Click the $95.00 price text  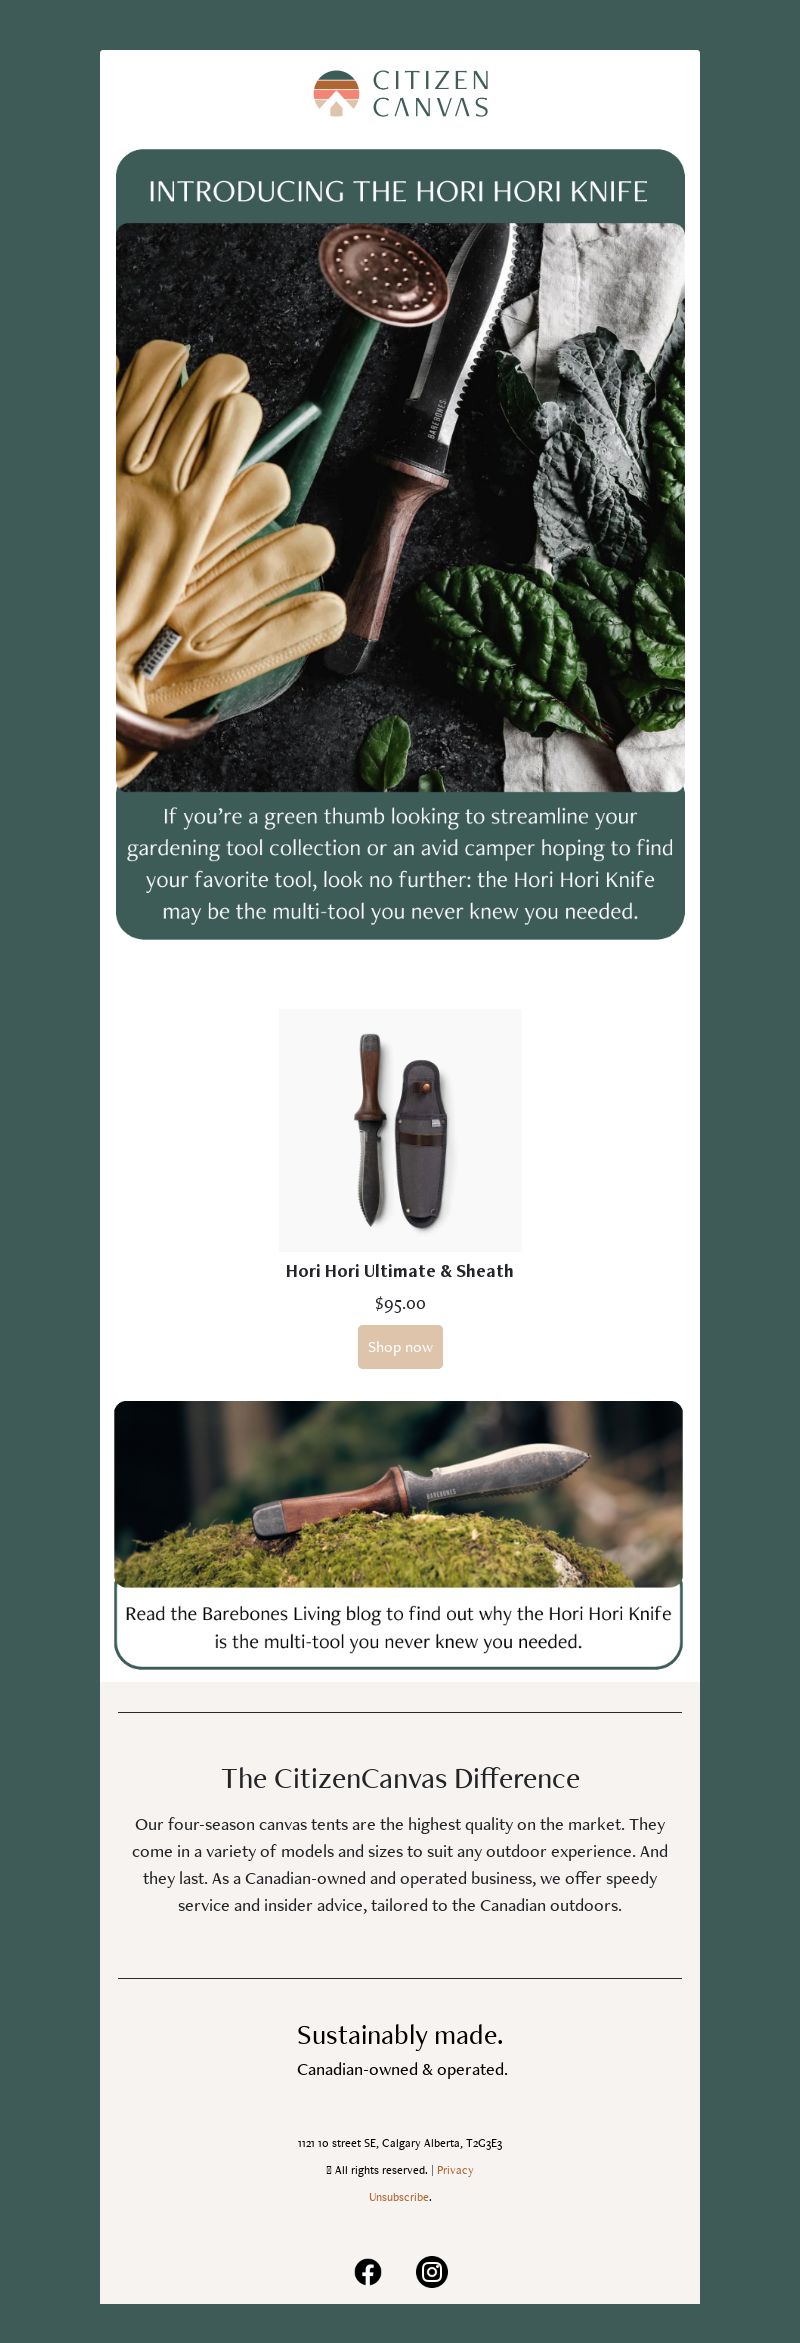(400, 1303)
